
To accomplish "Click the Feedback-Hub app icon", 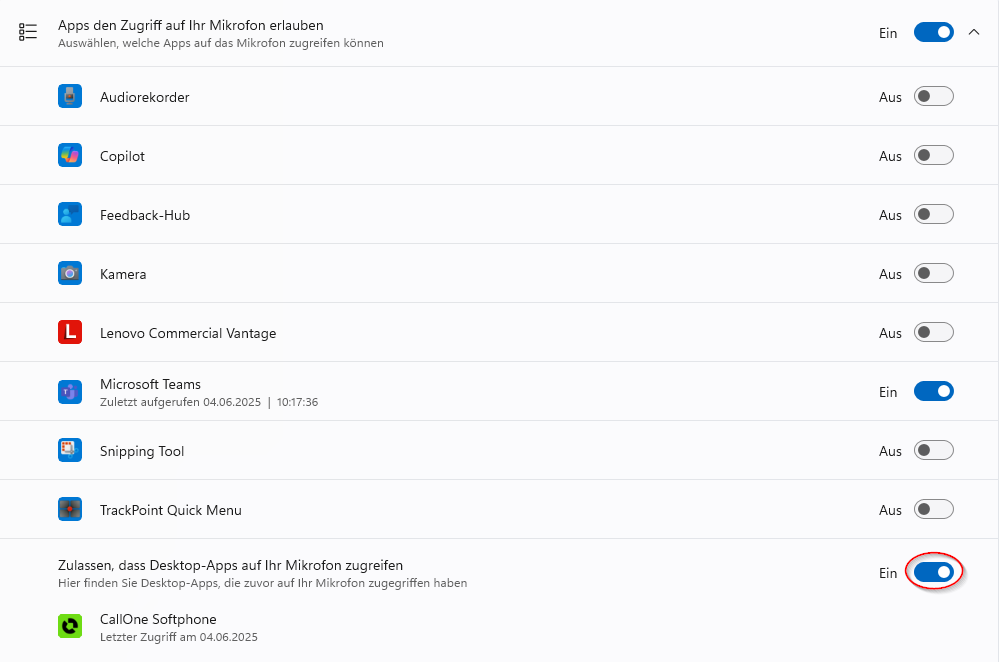I will [70, 214].
